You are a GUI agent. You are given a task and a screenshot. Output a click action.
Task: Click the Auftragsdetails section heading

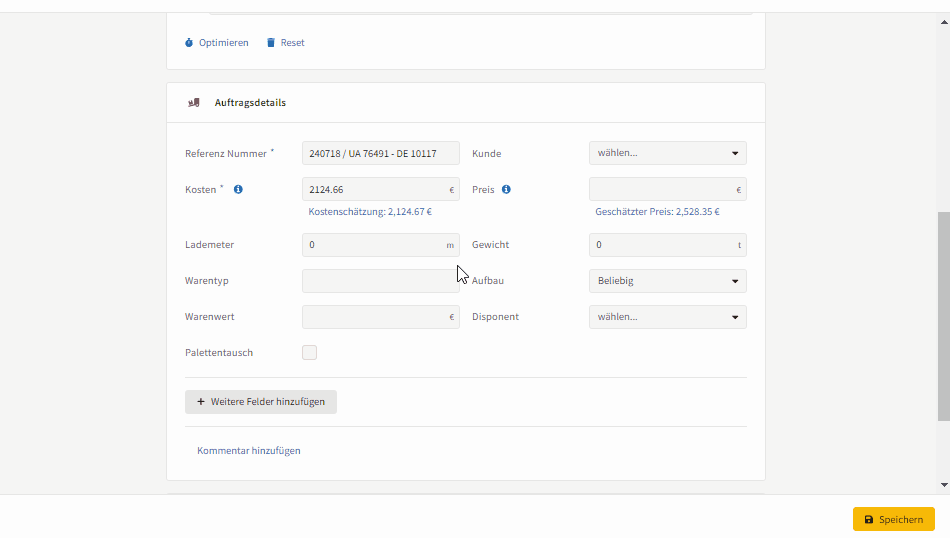[x=250, y=102]
